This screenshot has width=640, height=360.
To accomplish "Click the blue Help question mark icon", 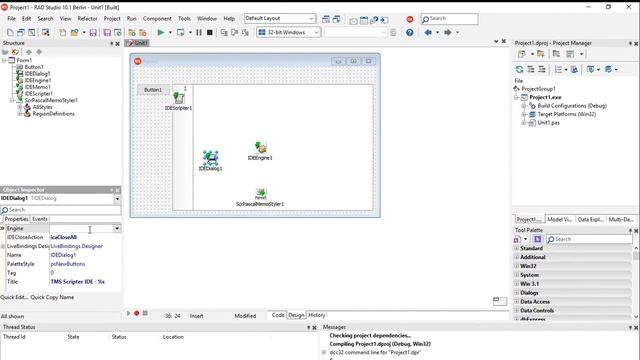I will coord(409,32).
